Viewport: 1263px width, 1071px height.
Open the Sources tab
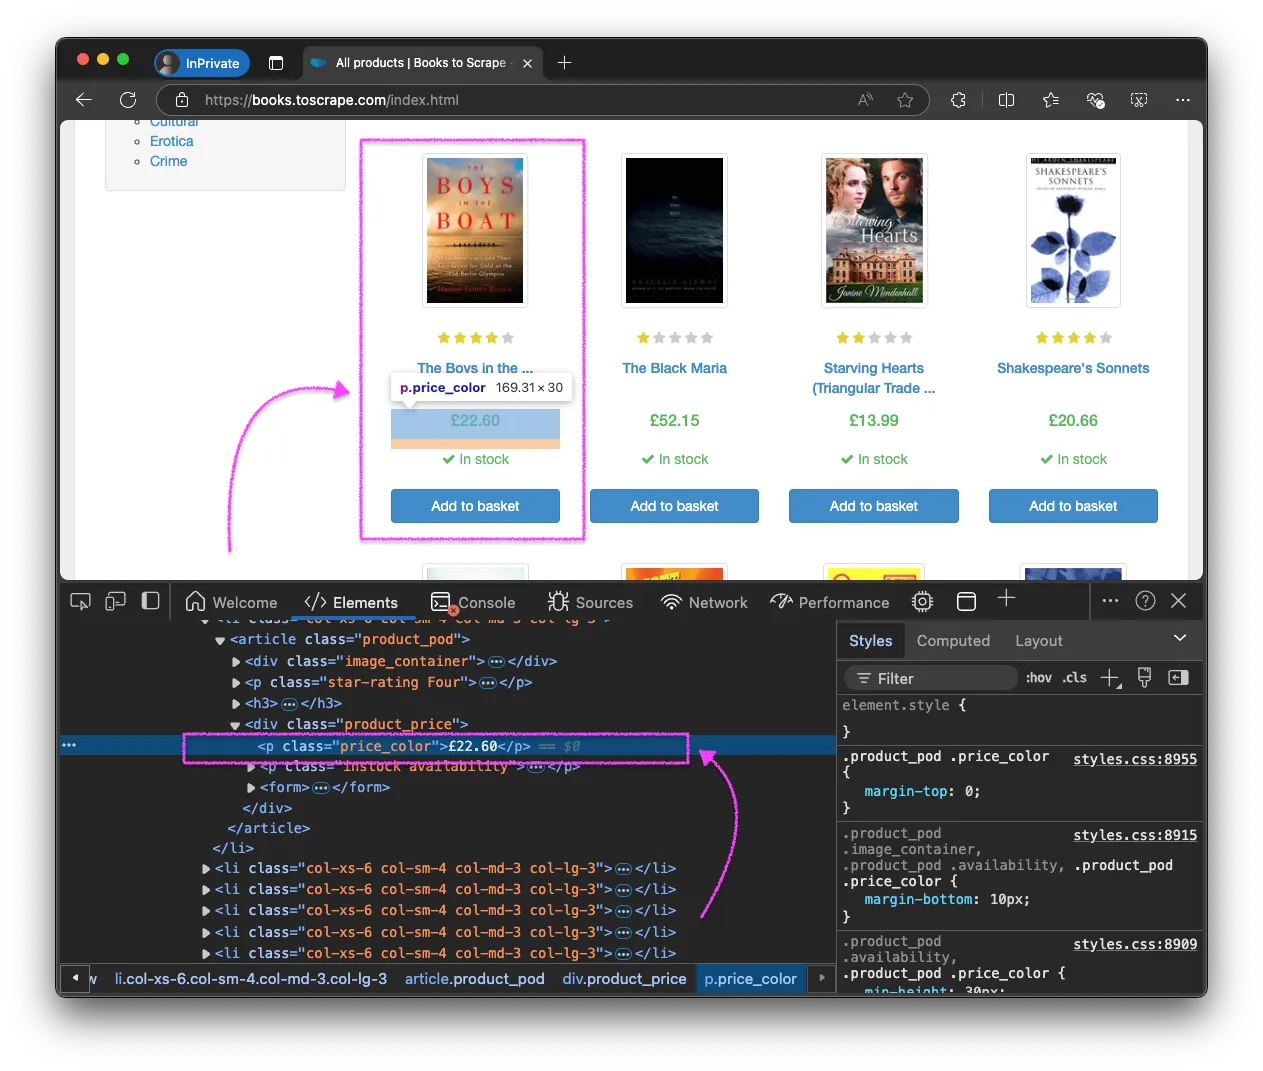590,602
